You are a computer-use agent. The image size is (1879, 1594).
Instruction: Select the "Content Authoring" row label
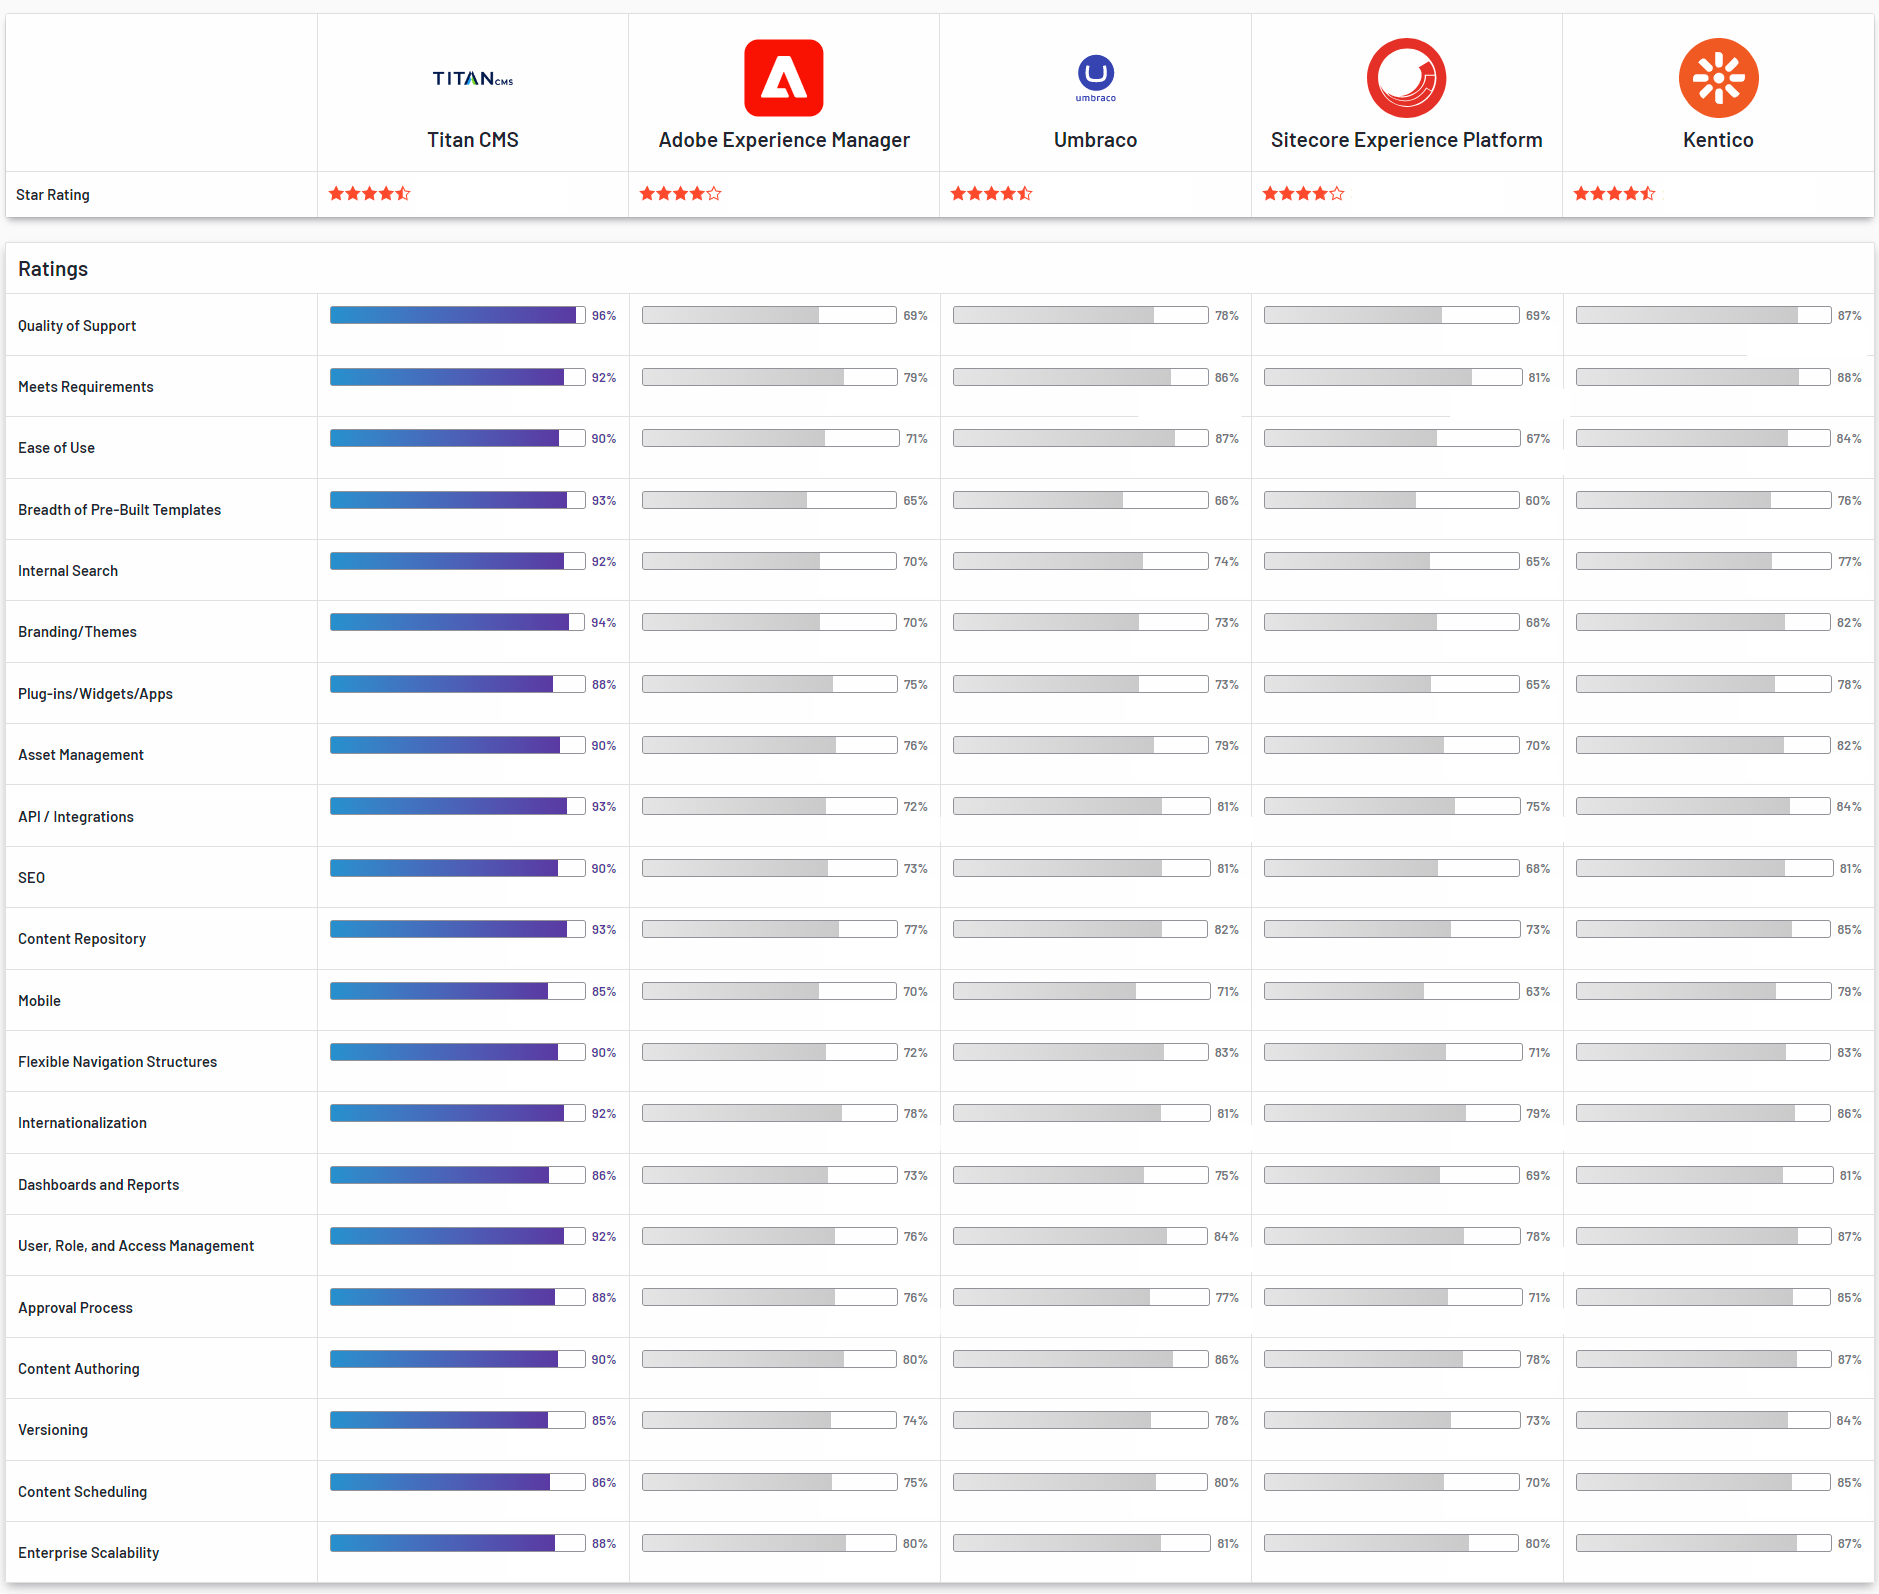(x=78, y=1368)
